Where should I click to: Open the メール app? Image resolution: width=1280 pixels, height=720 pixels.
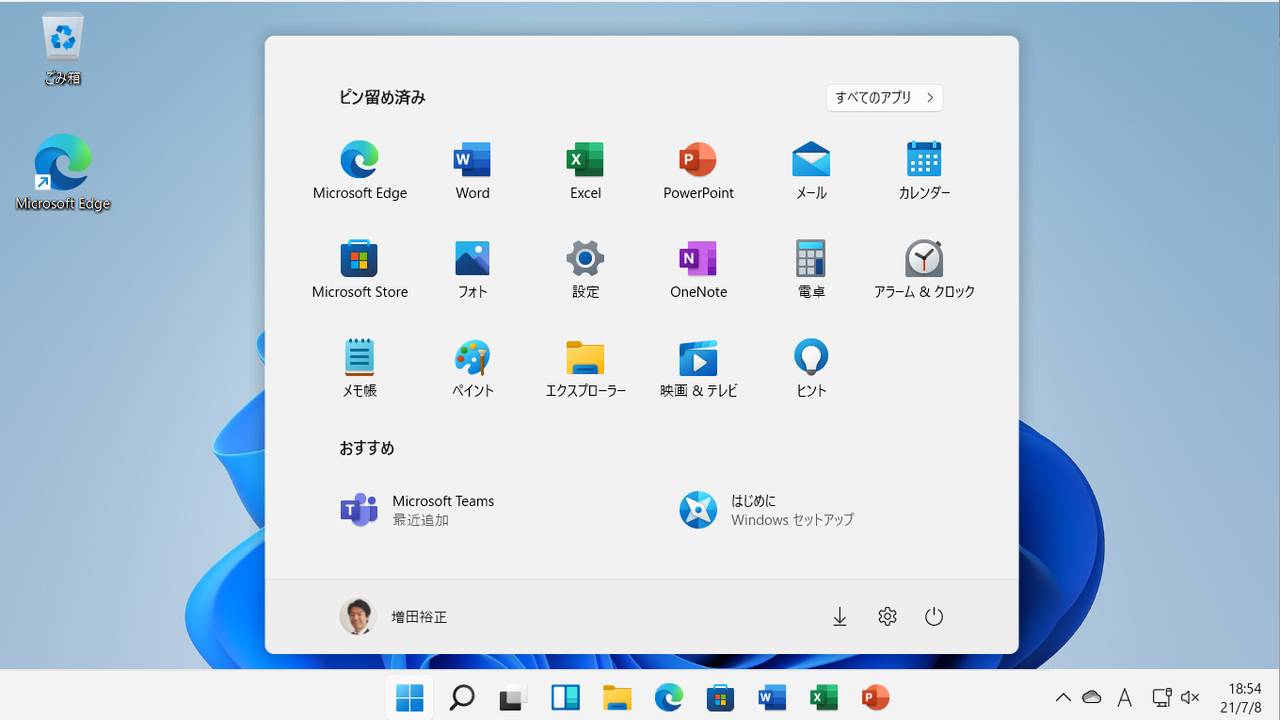811,170
